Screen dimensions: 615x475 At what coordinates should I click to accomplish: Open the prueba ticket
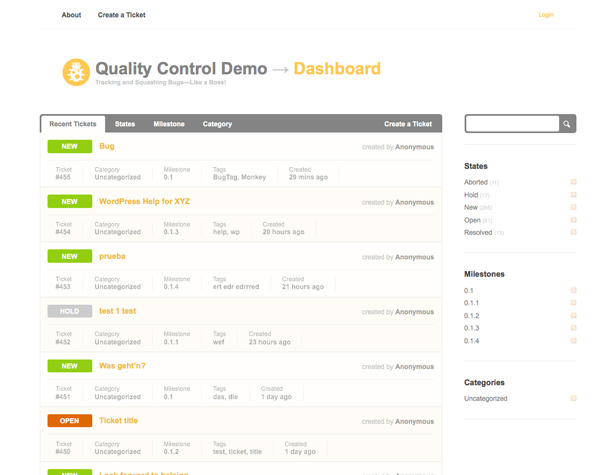click(112, 256)
